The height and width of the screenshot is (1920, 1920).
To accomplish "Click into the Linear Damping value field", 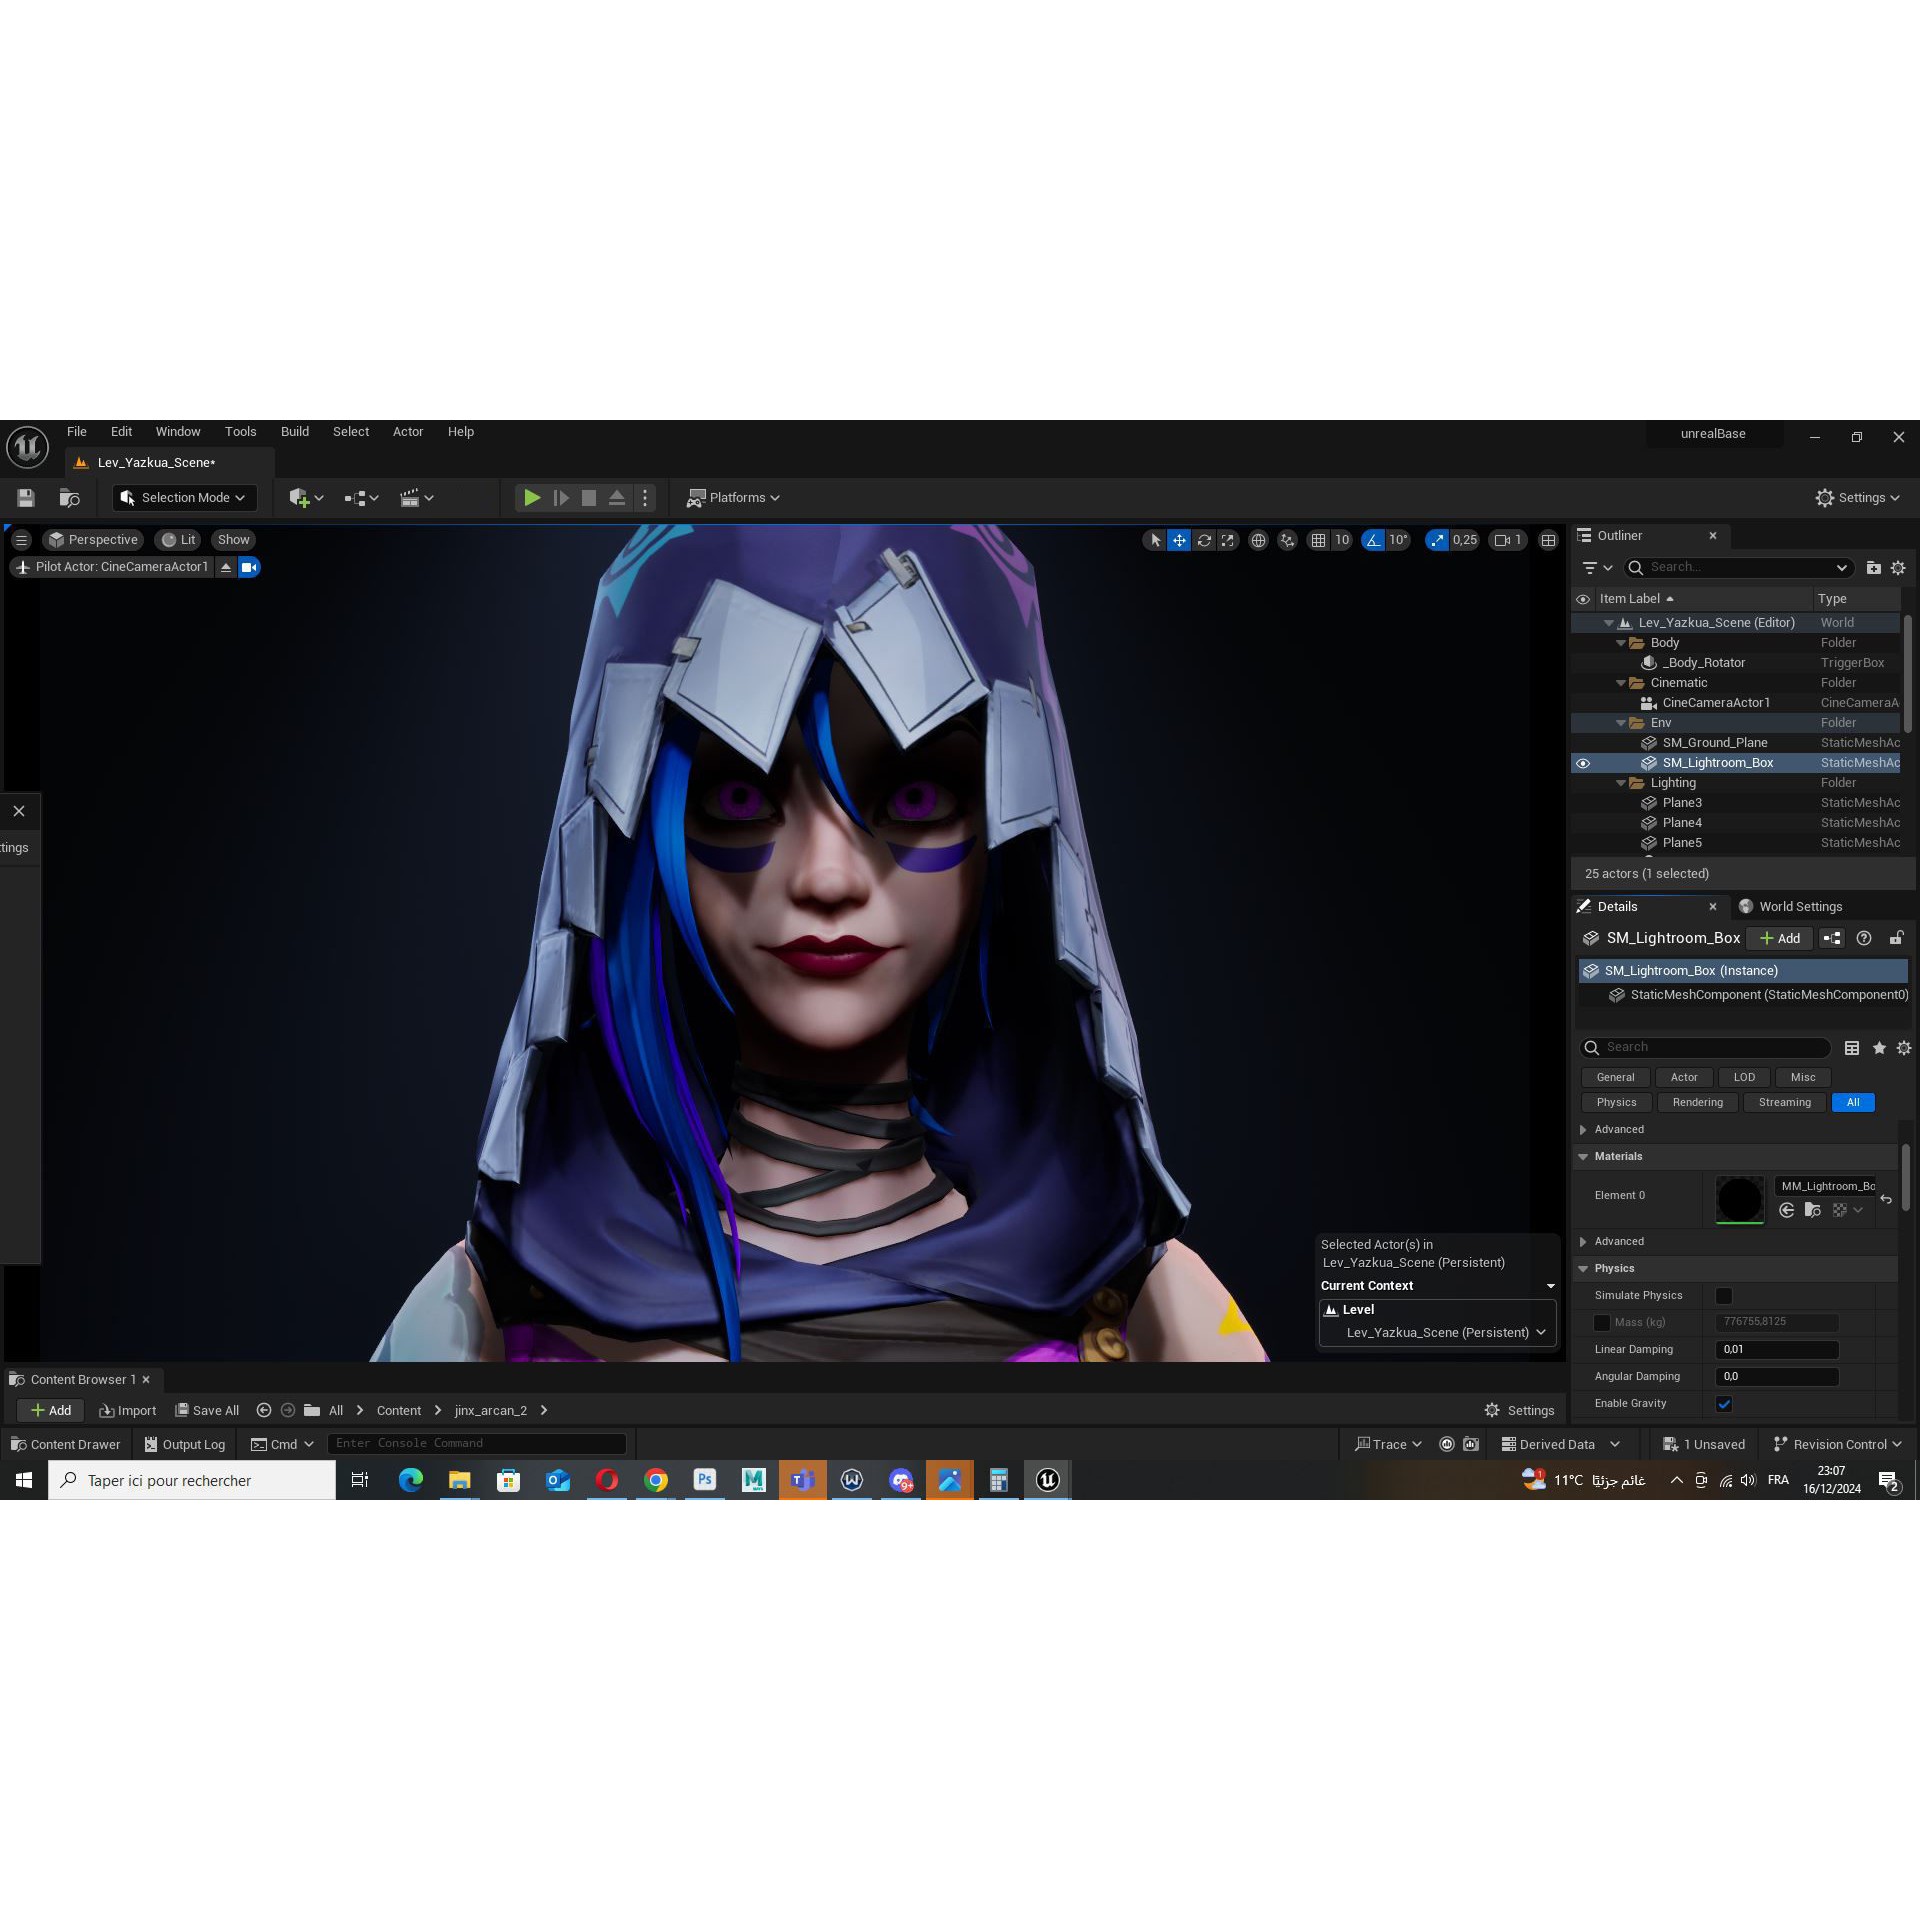I will [1777, 1350].
